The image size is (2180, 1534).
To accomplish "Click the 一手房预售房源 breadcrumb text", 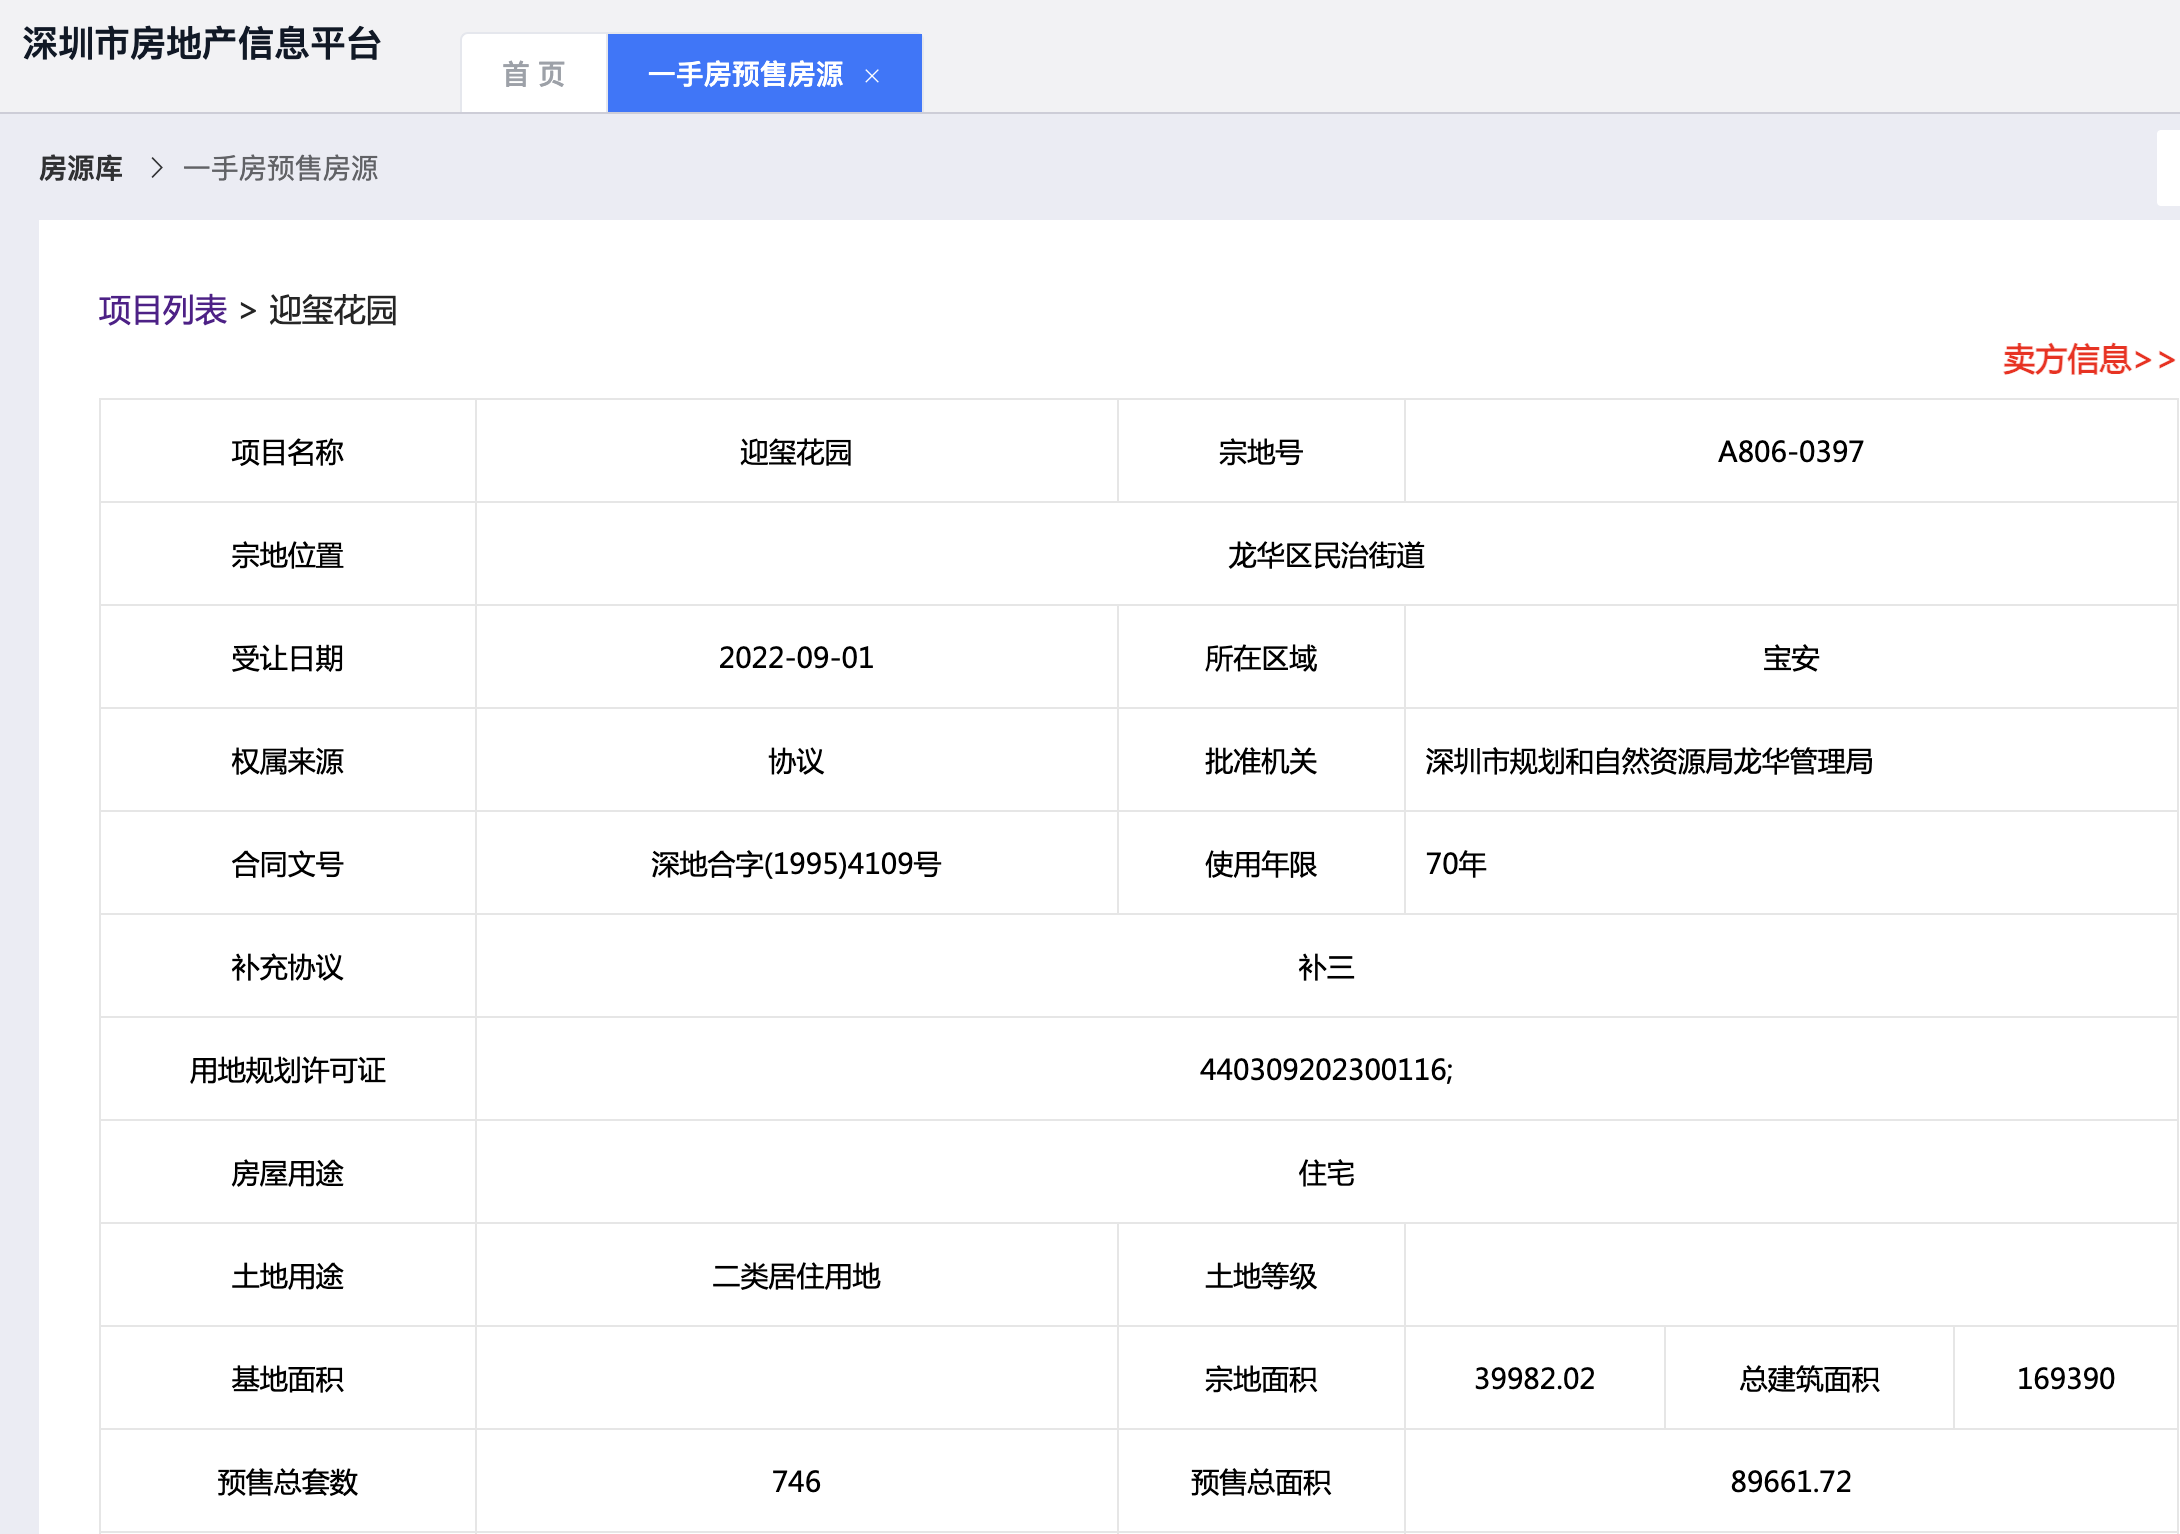I will pyautogui.click(x=281, y=168).
